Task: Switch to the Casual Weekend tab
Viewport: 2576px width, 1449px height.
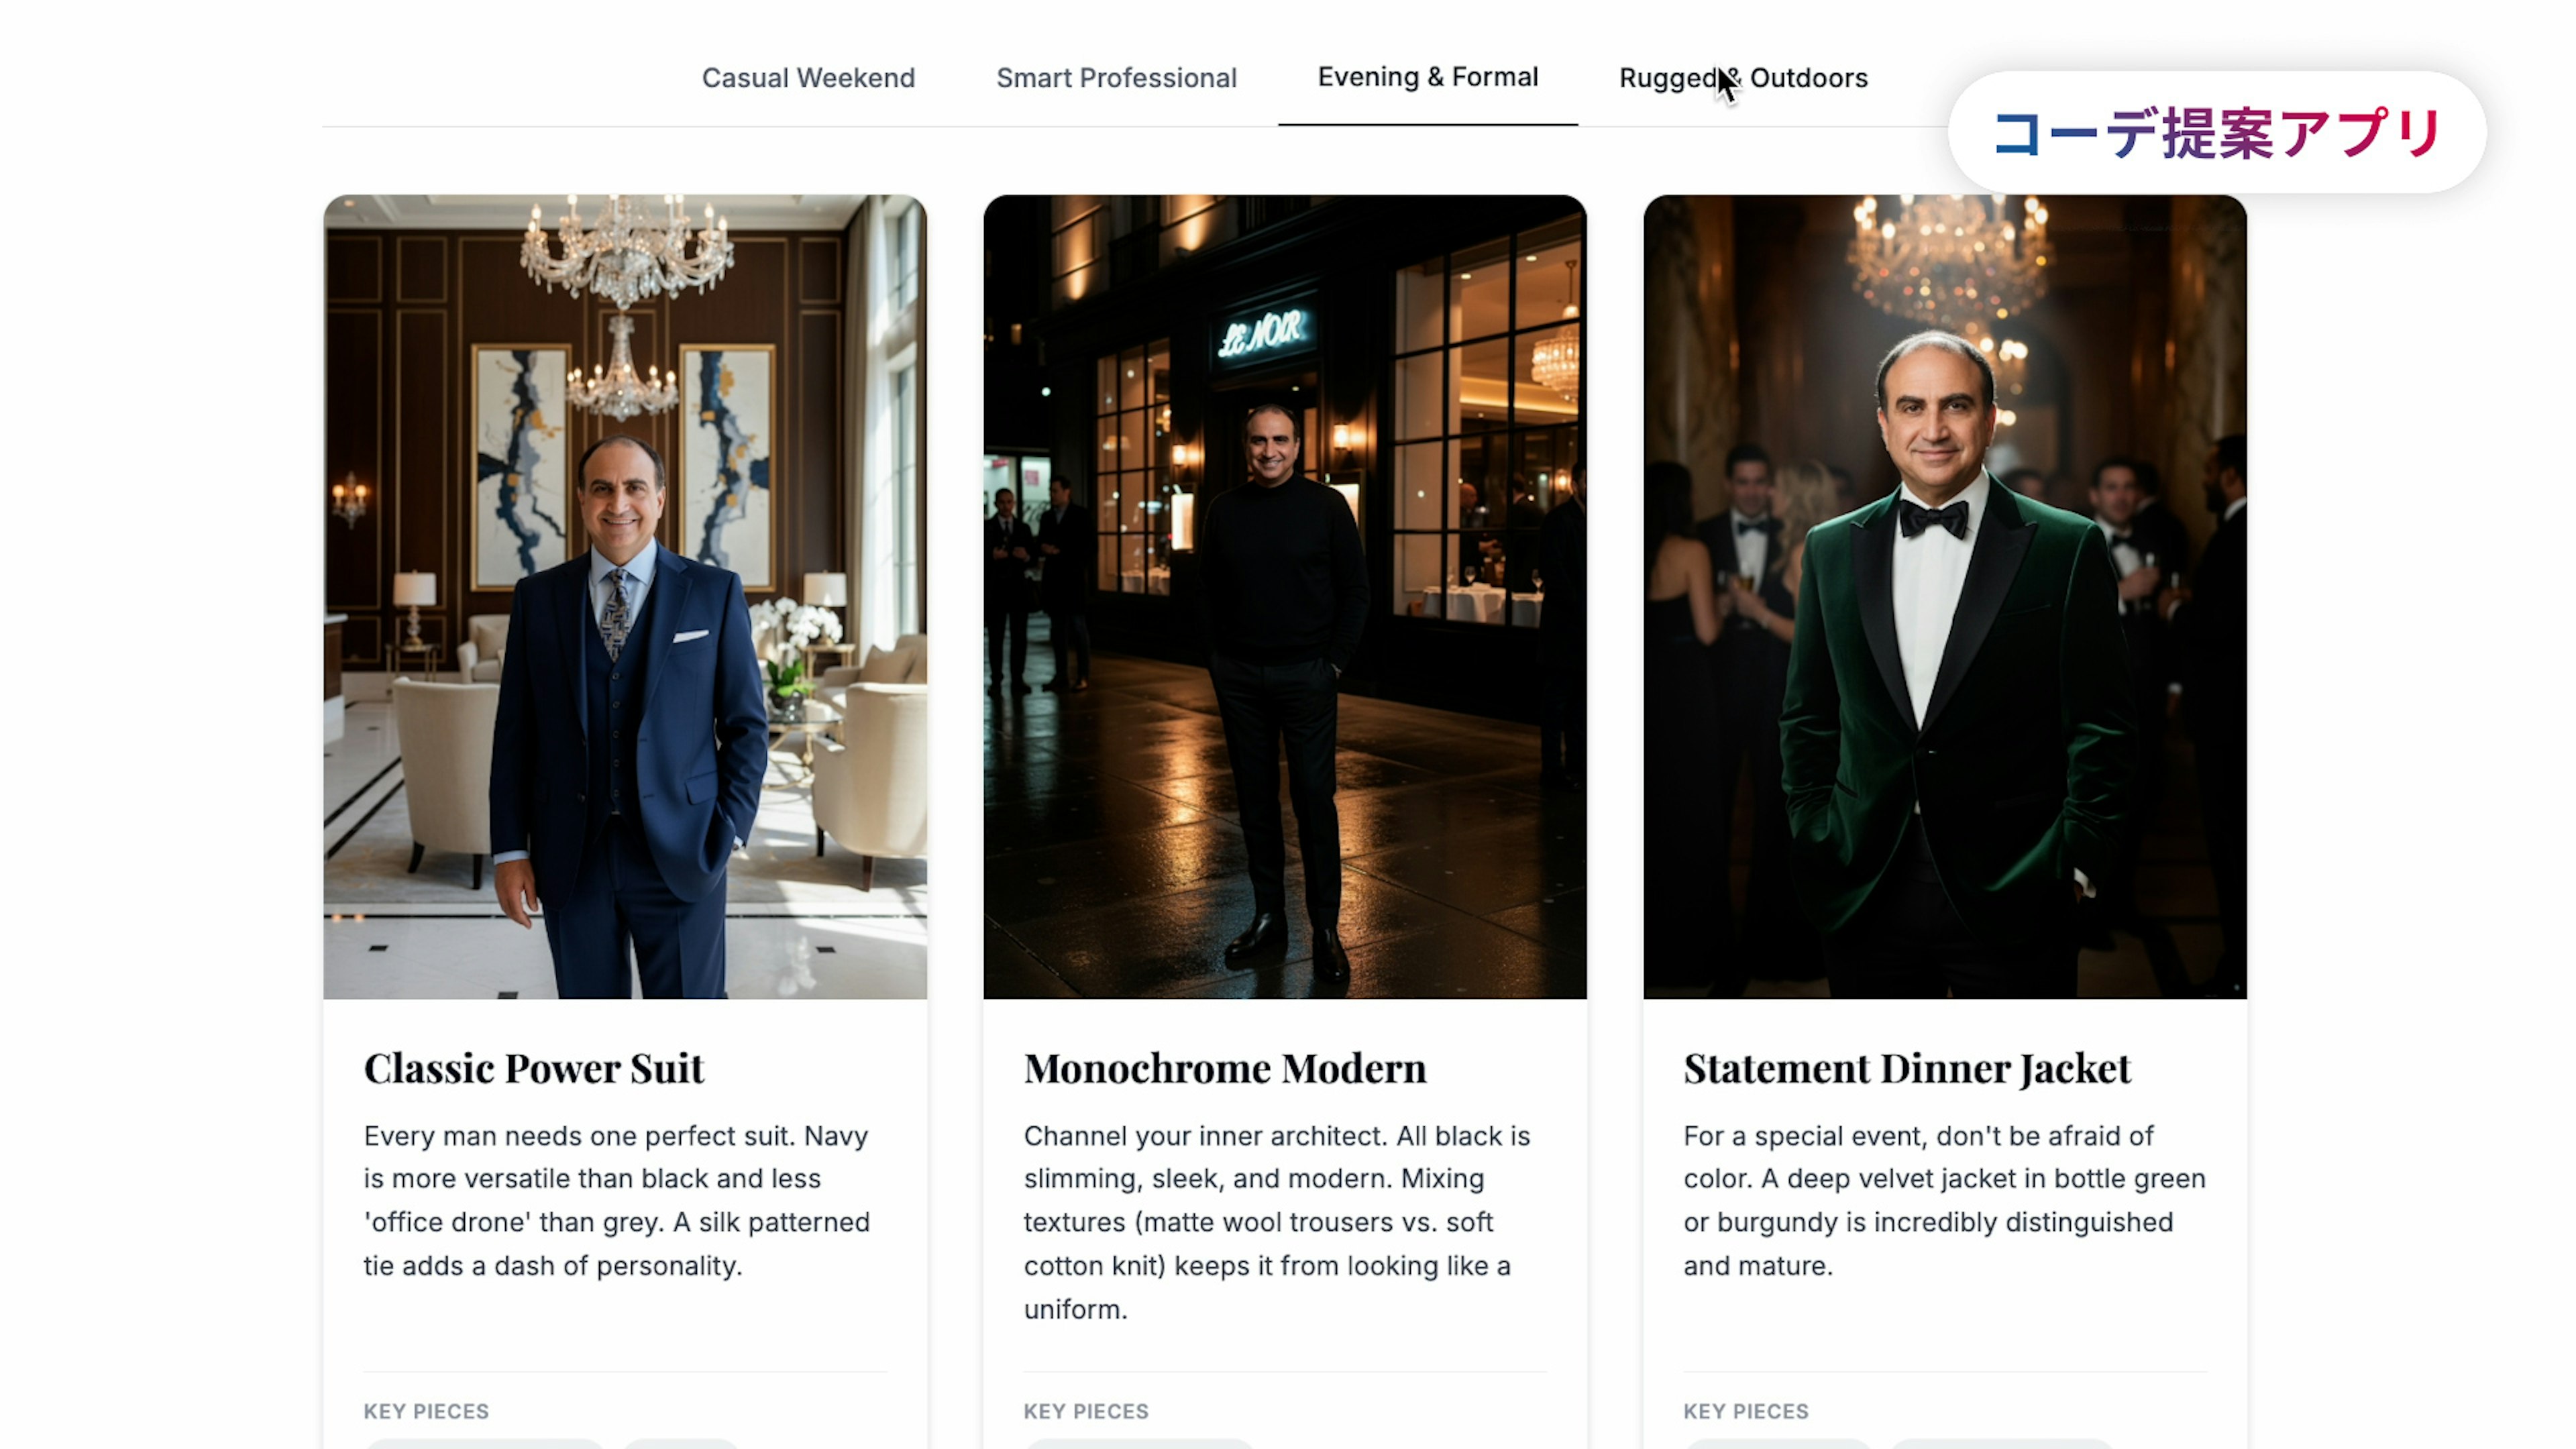Action: click(x=808, y=78)
